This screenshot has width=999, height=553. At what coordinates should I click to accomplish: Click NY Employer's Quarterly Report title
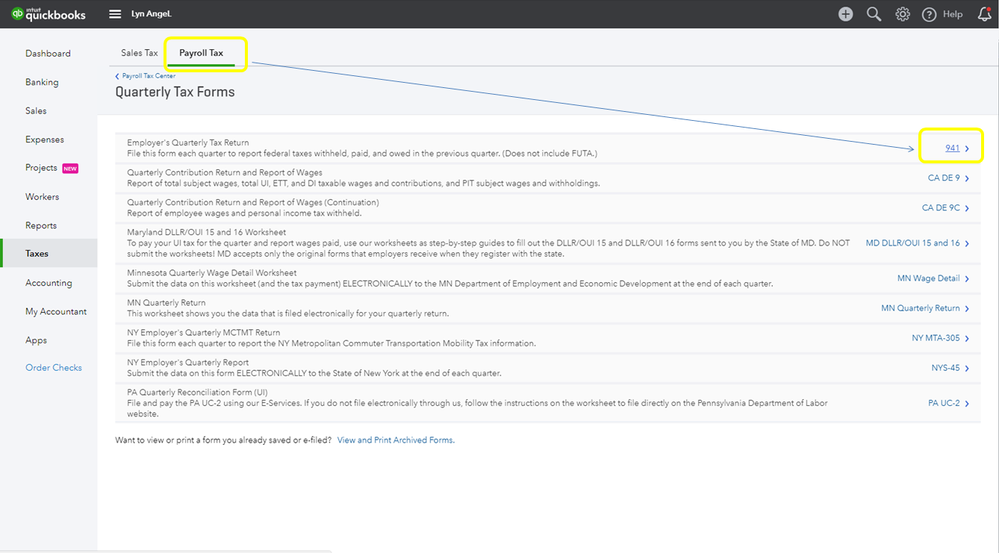pyautogui.click(x=187, y=363)
